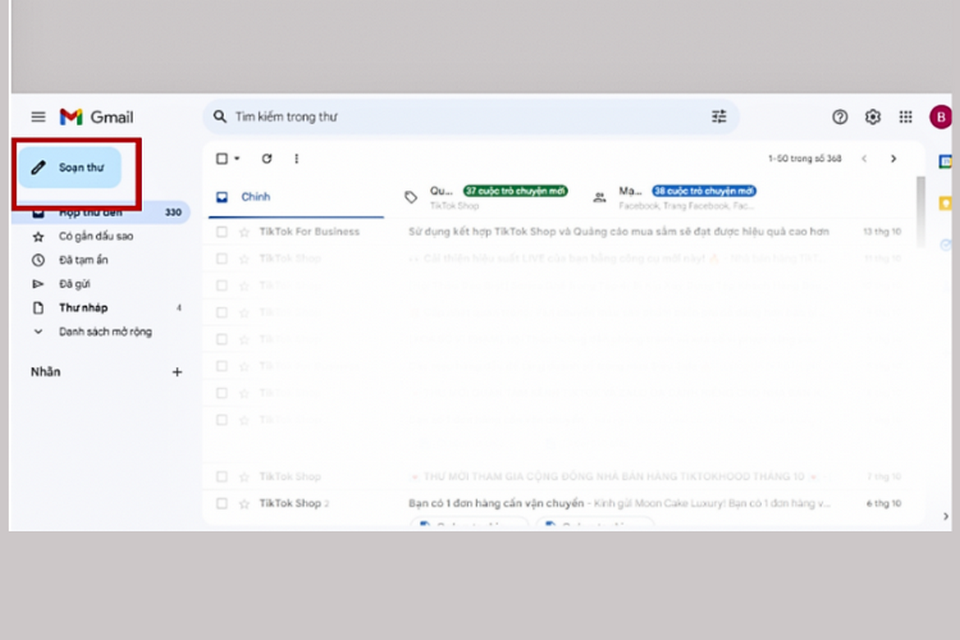Image resolution: width=960 pixels, height=640 pixels.
Task: Click the refresh inbox icon
Action: point(267,158)
